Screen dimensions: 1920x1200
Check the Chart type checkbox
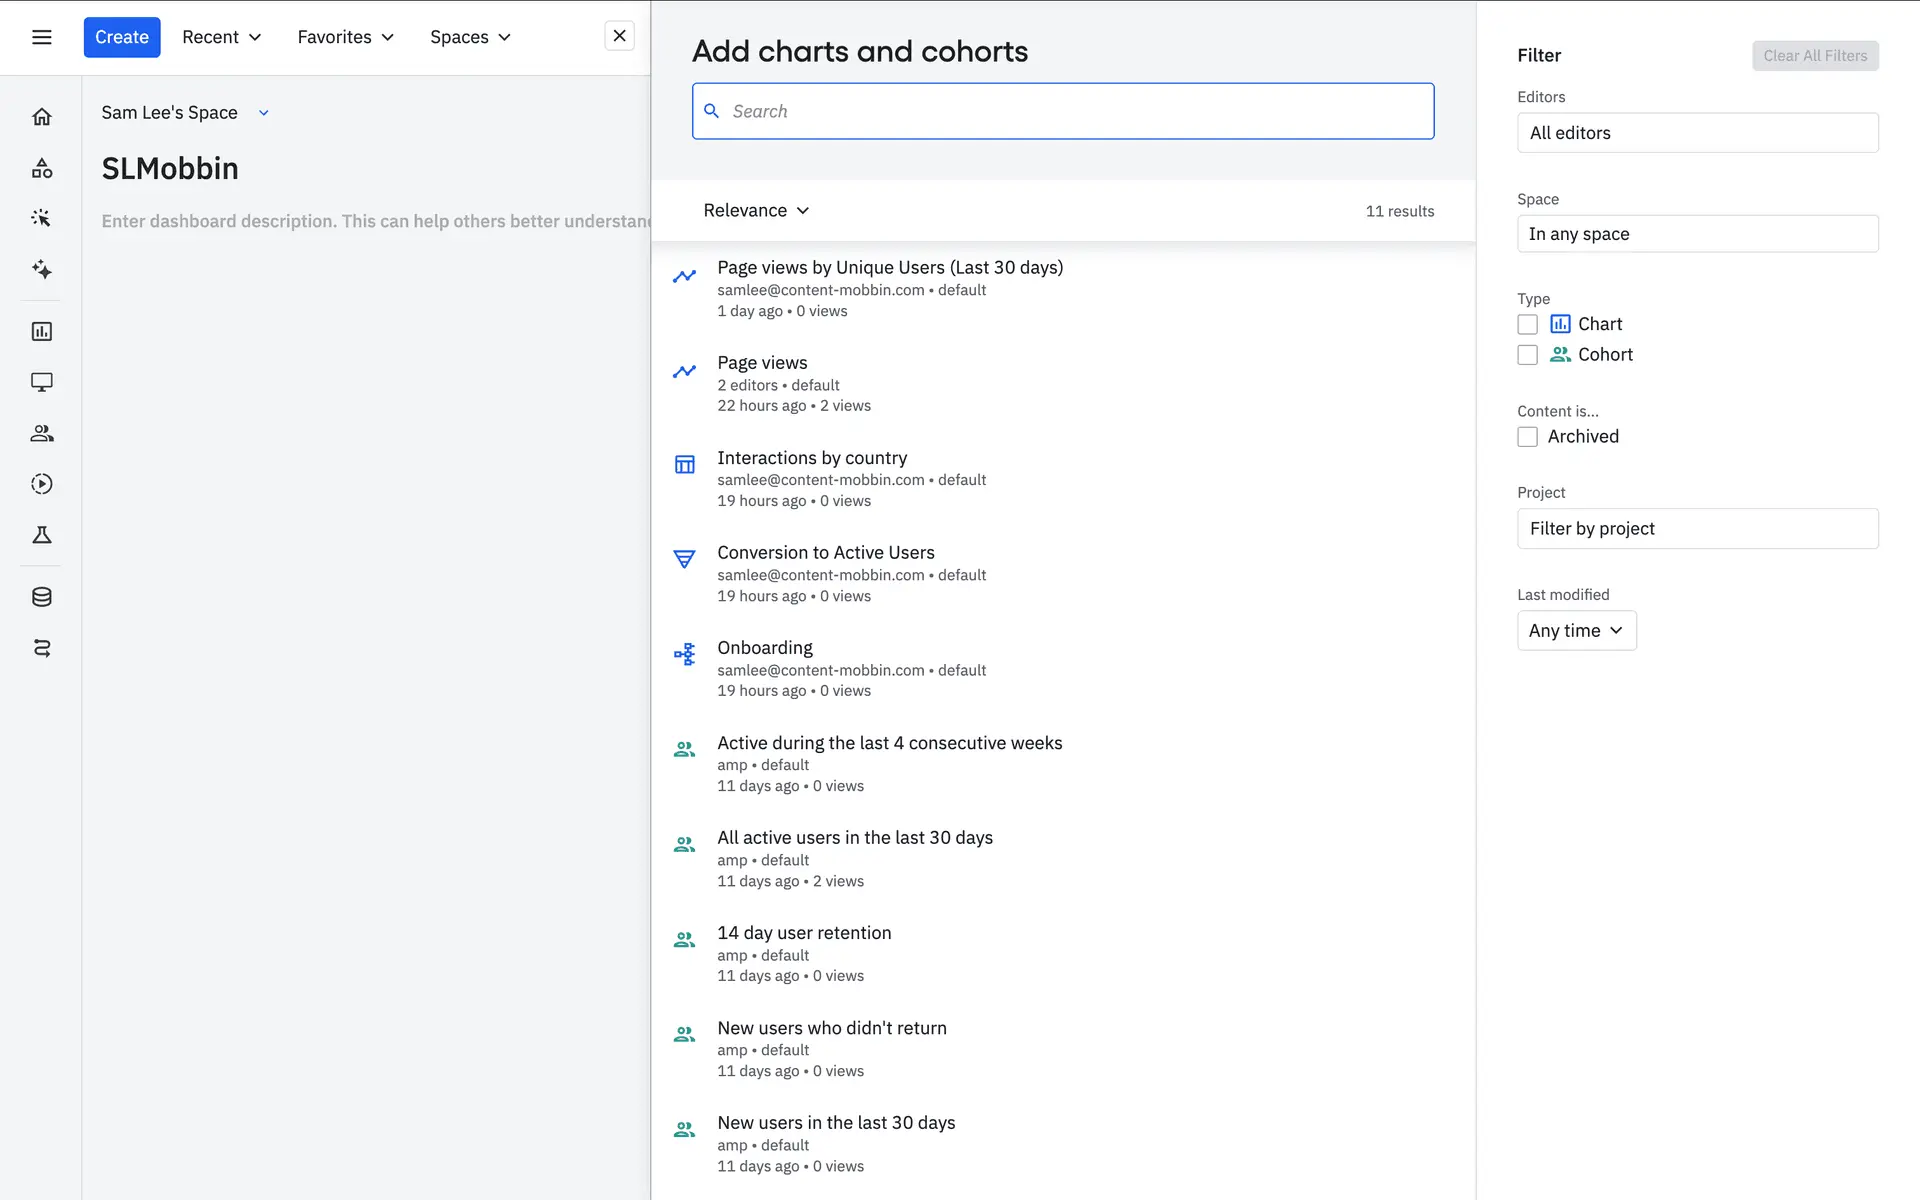pos(1527,324)
